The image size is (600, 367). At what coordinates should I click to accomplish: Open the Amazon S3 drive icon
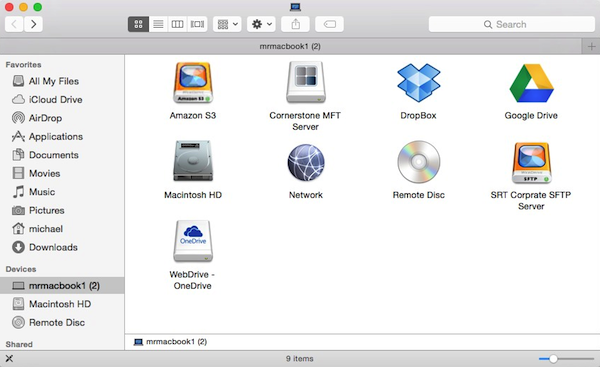[193, 83]
